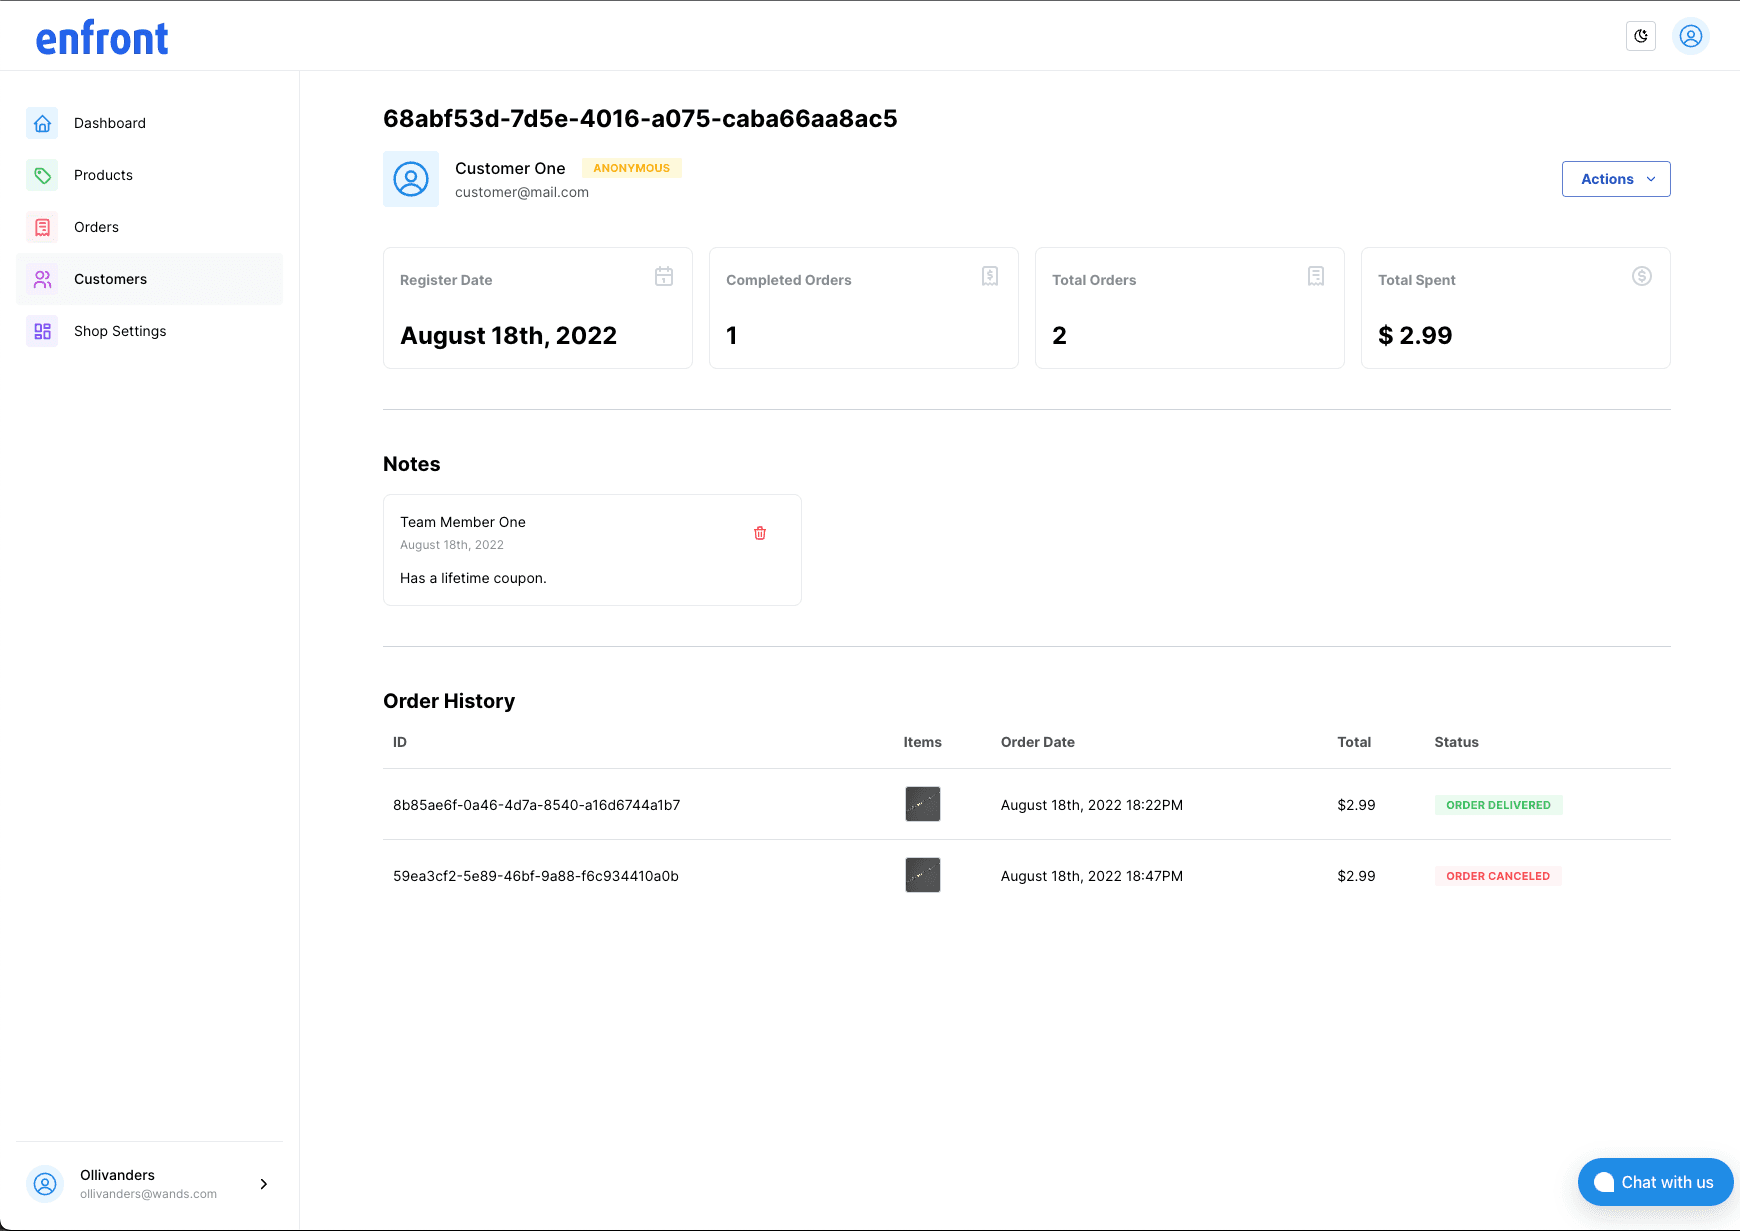
Task: Click the coin icon on Total Spent card
Action: coord(1641,276)
